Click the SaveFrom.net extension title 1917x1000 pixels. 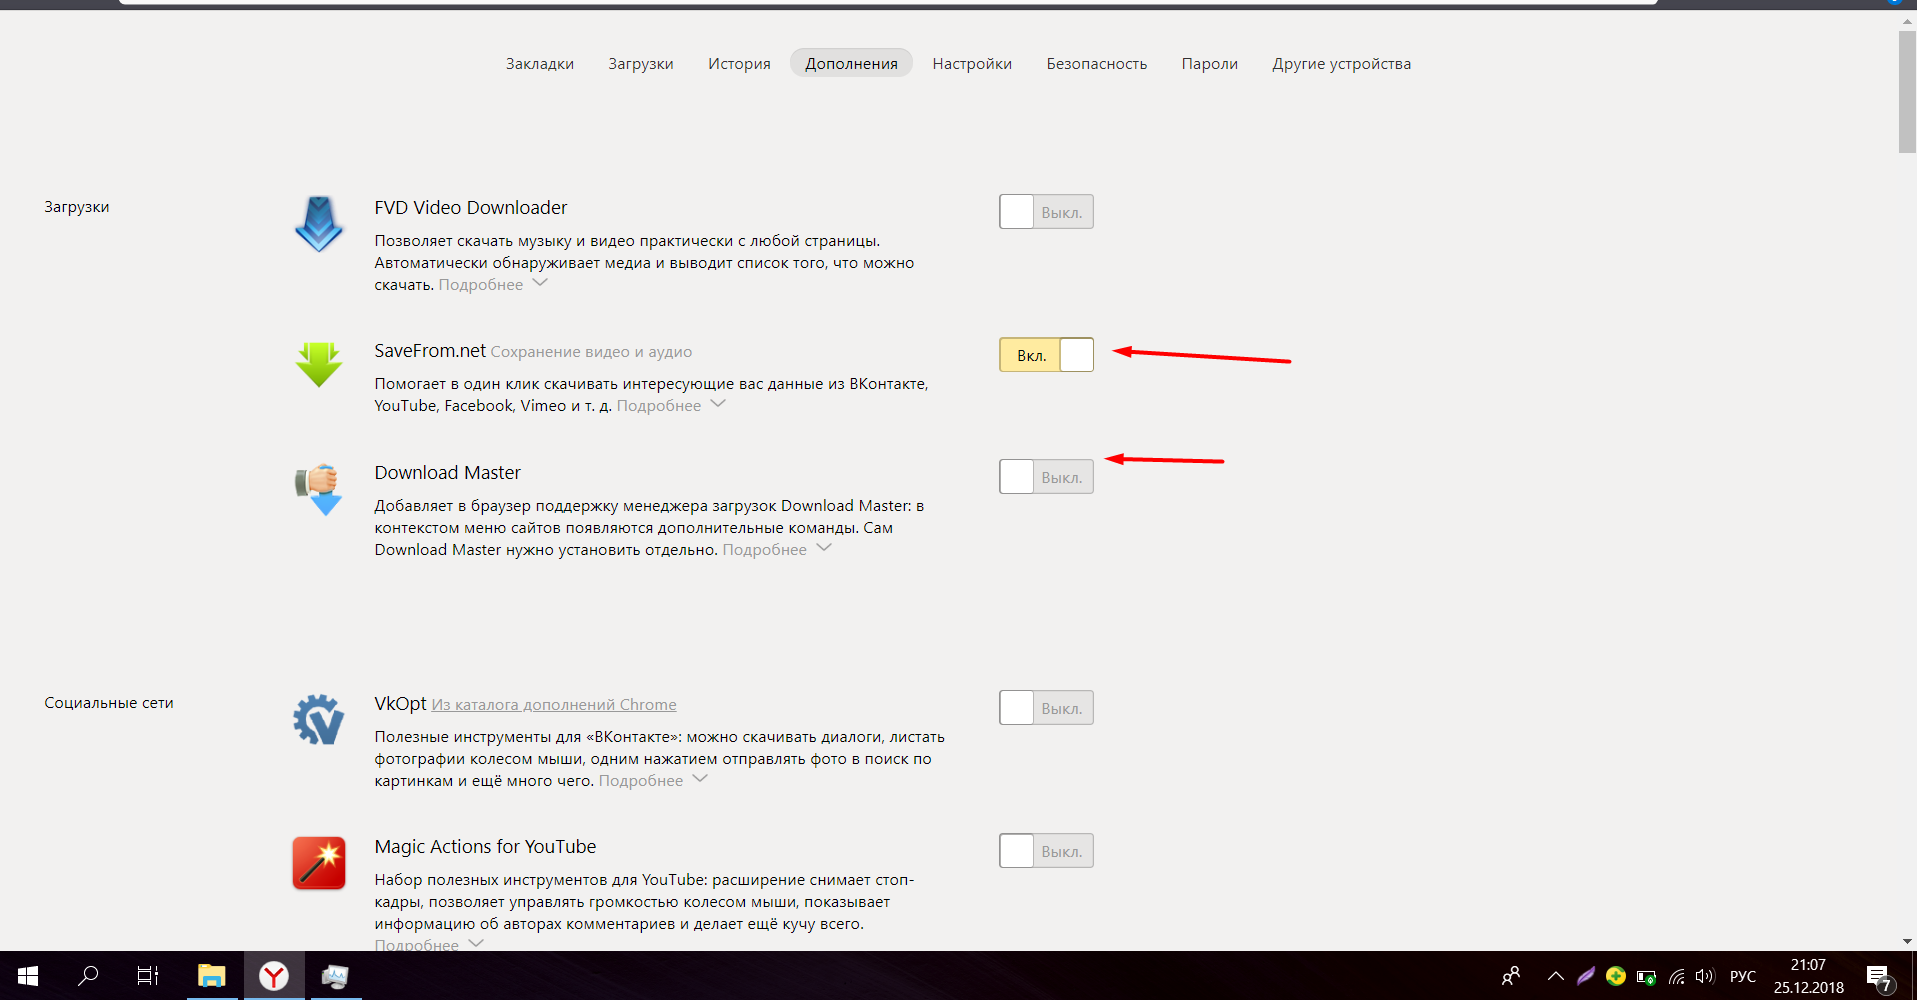(430, 351)
